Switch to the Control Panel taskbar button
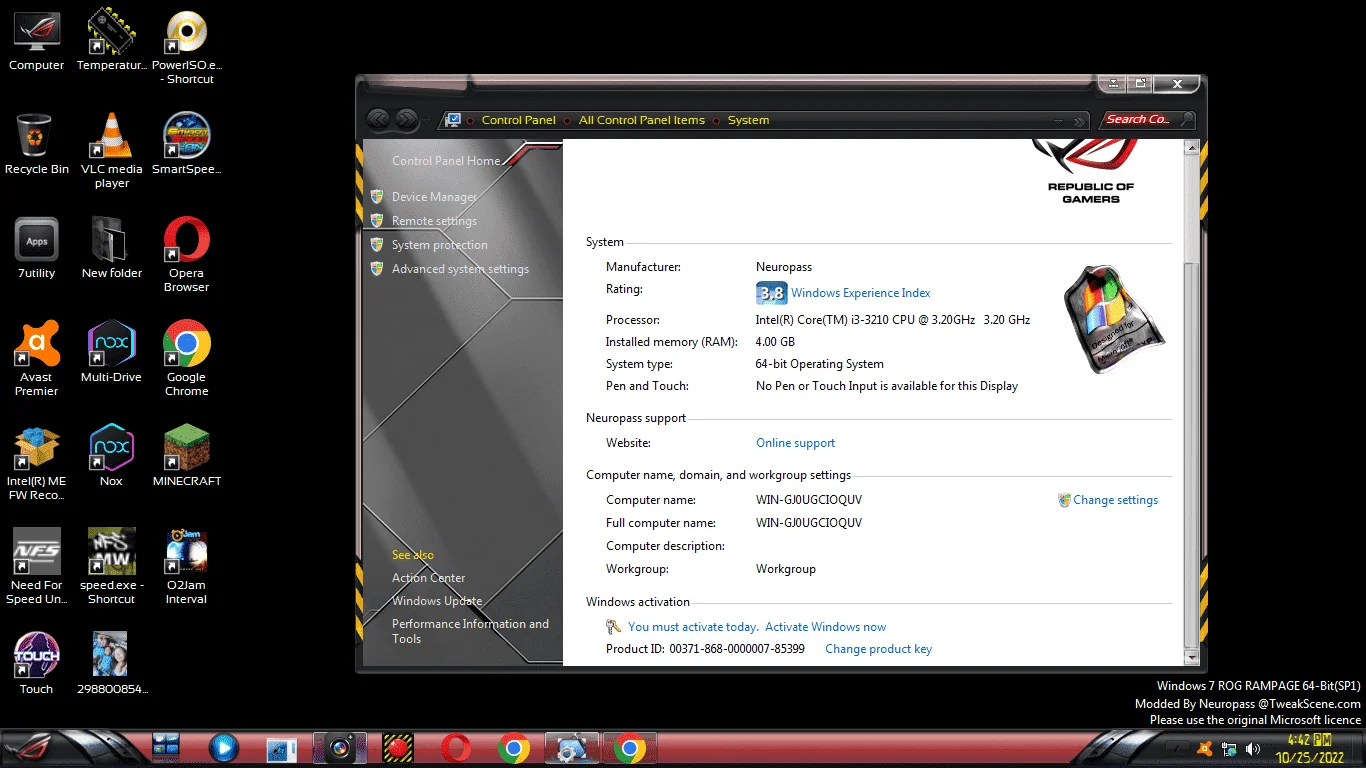 (x=572, y=748)
